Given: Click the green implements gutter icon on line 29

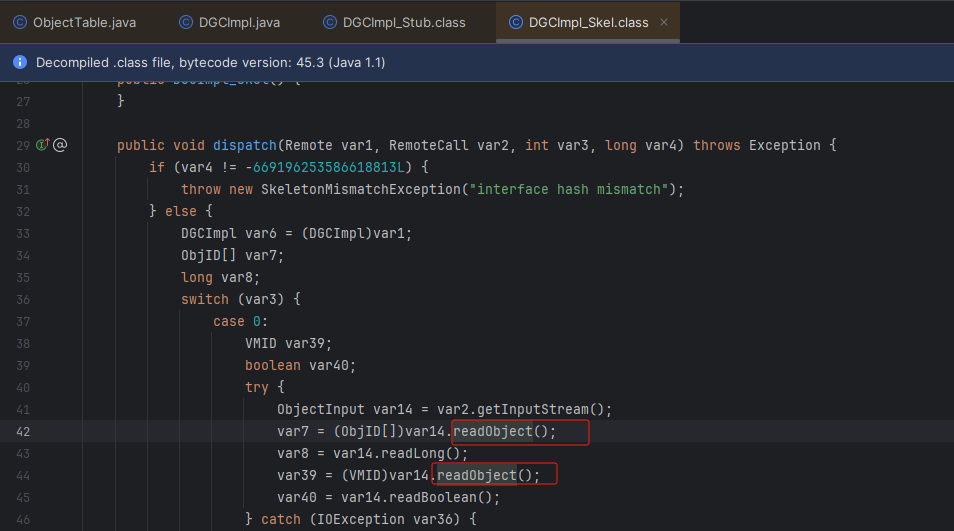Looking at the screenshot, I should coord(42,145).
